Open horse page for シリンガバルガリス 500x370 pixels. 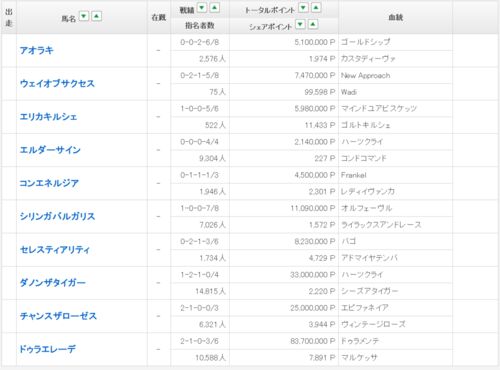57,216
